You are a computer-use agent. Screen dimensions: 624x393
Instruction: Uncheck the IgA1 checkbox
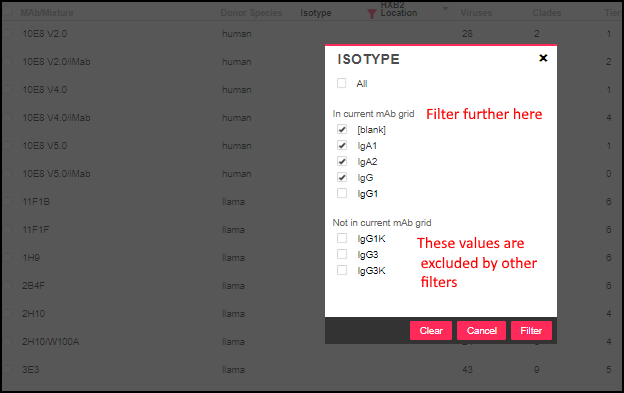[342, 145]
